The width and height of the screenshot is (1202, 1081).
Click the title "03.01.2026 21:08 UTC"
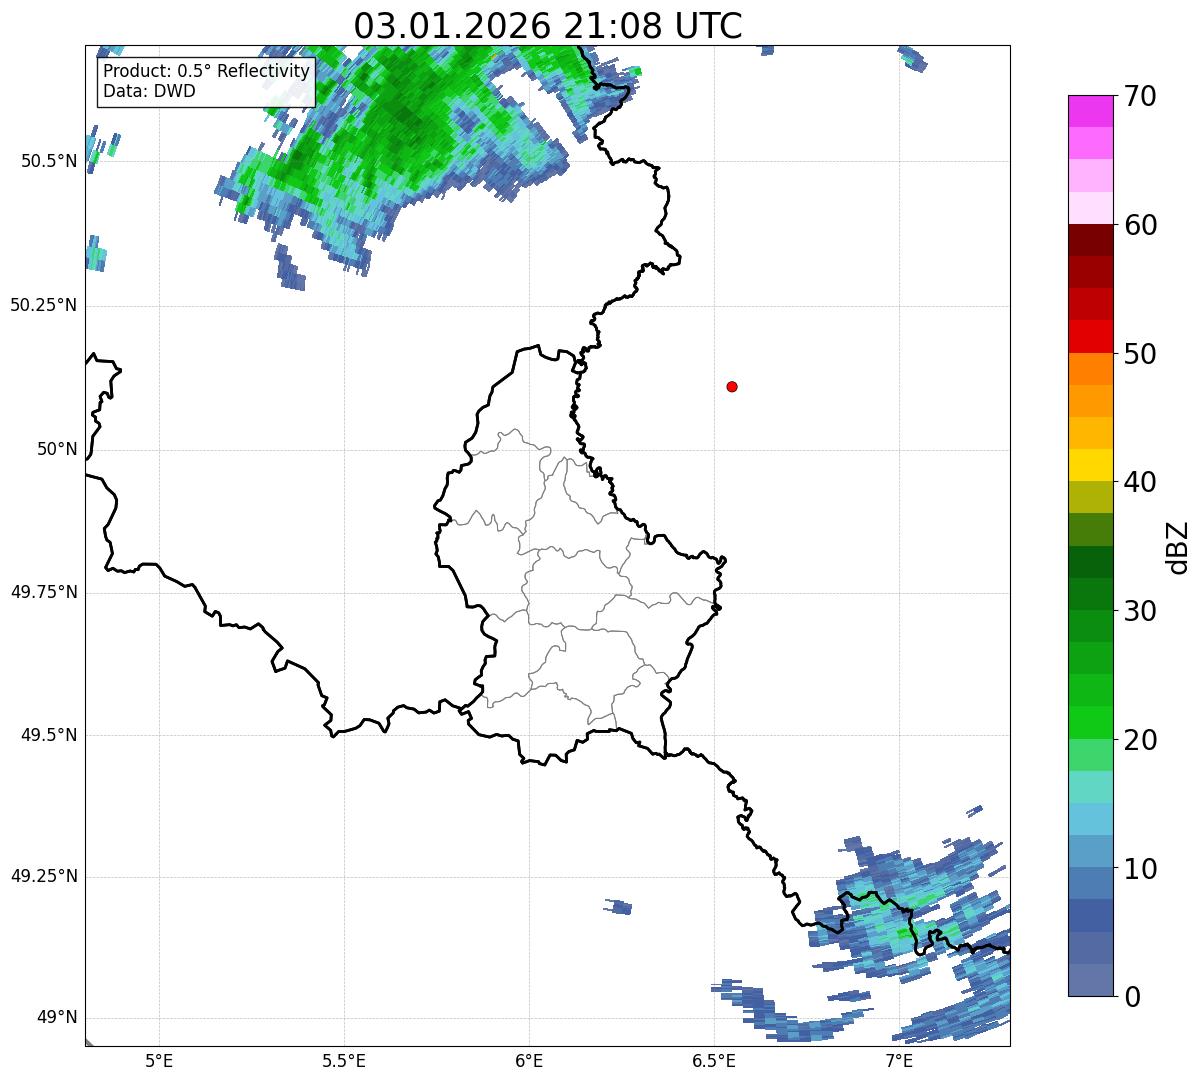click(x=548, y=25)
